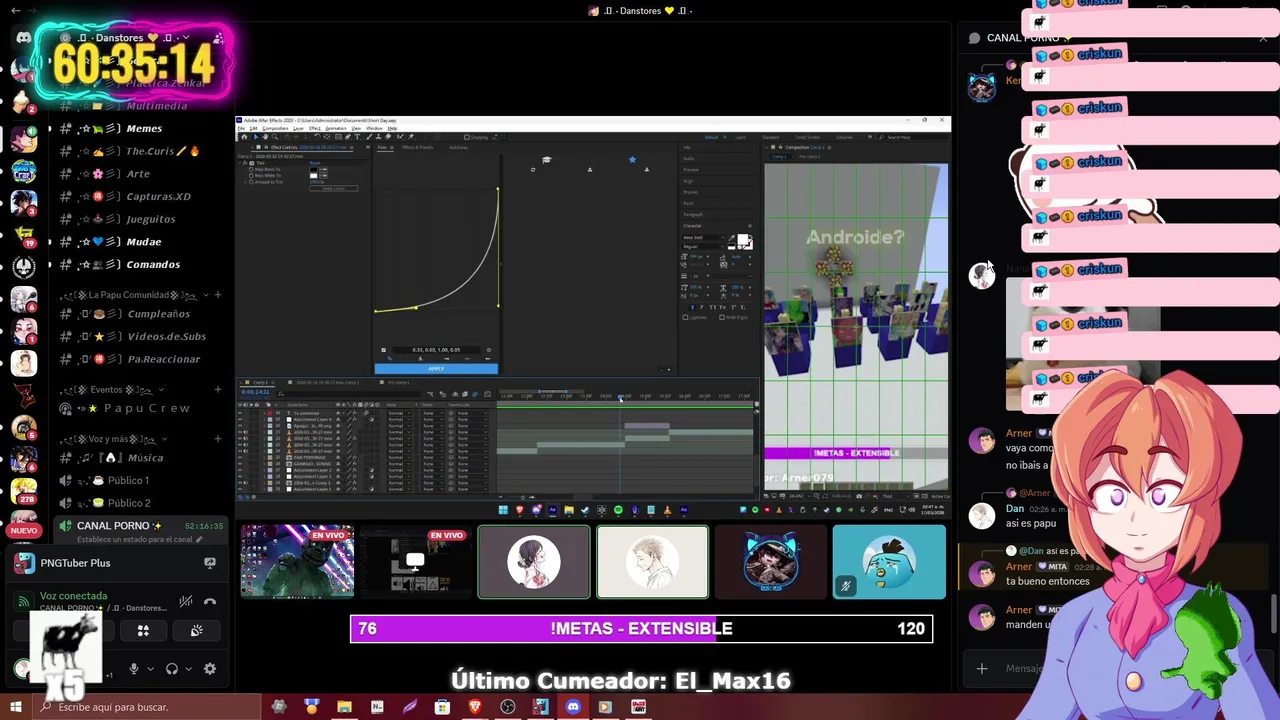Start an activity from voice panel

click(x=143, y=631)
